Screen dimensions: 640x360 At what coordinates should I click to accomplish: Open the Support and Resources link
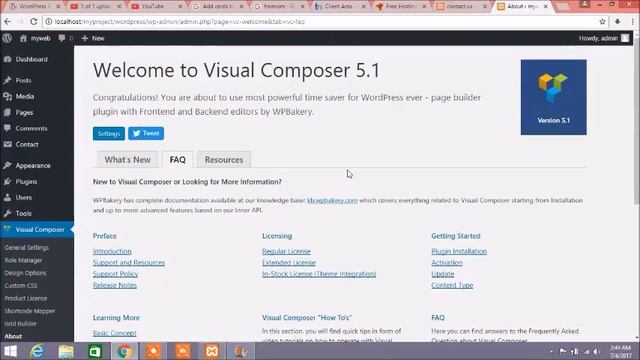pos(129,262)
